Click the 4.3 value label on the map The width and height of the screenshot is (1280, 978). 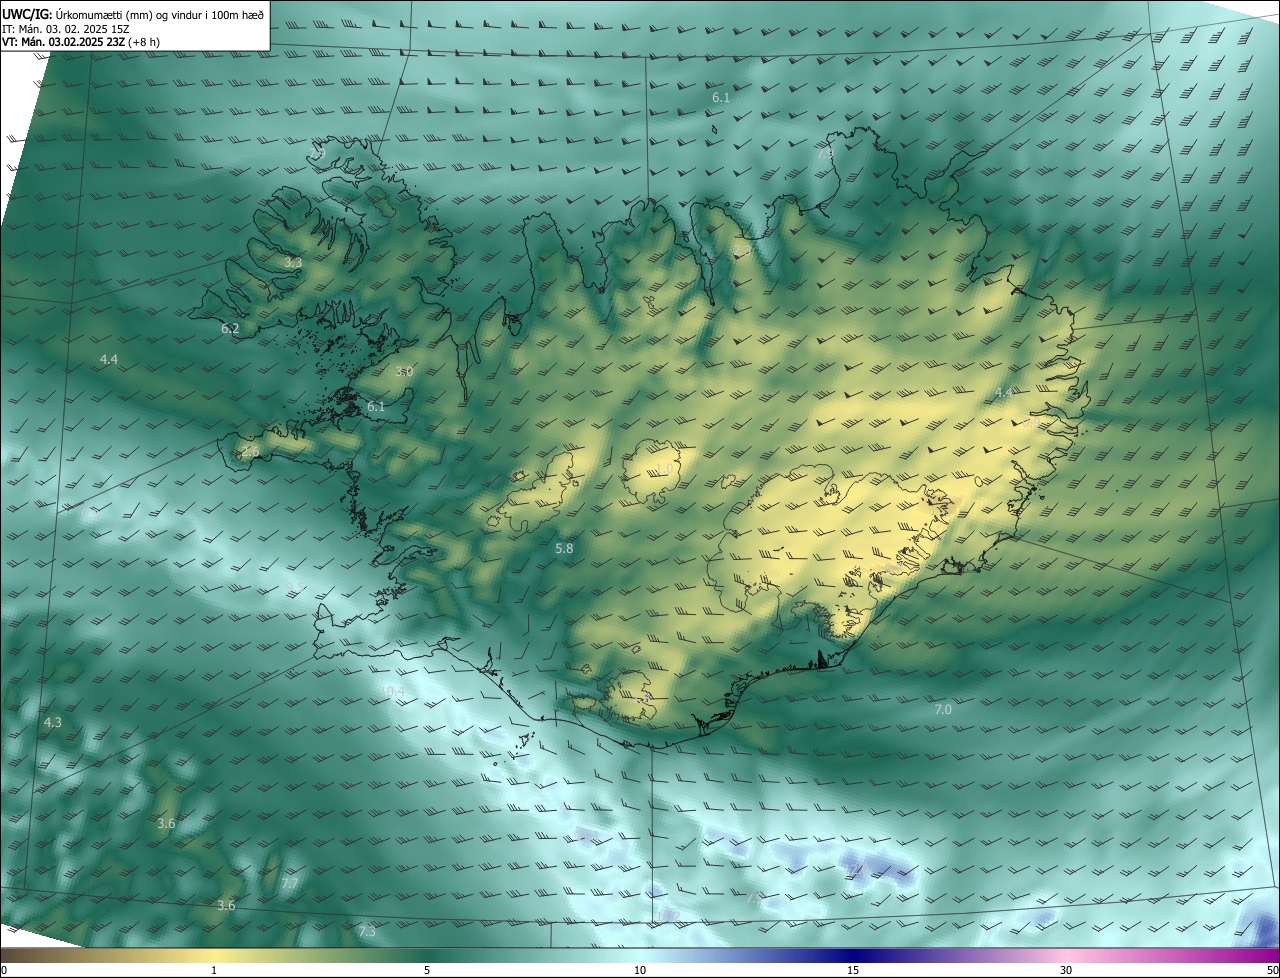(52, 722)
